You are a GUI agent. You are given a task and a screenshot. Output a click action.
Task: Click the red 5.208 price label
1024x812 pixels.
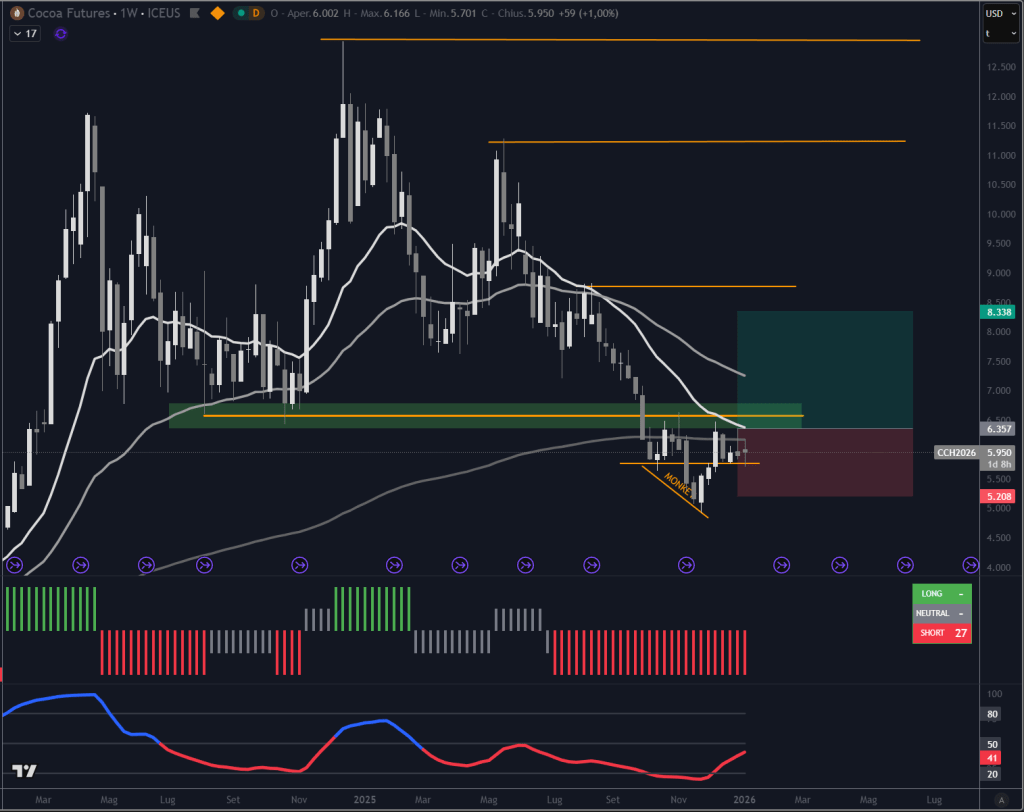pos(995,496)
